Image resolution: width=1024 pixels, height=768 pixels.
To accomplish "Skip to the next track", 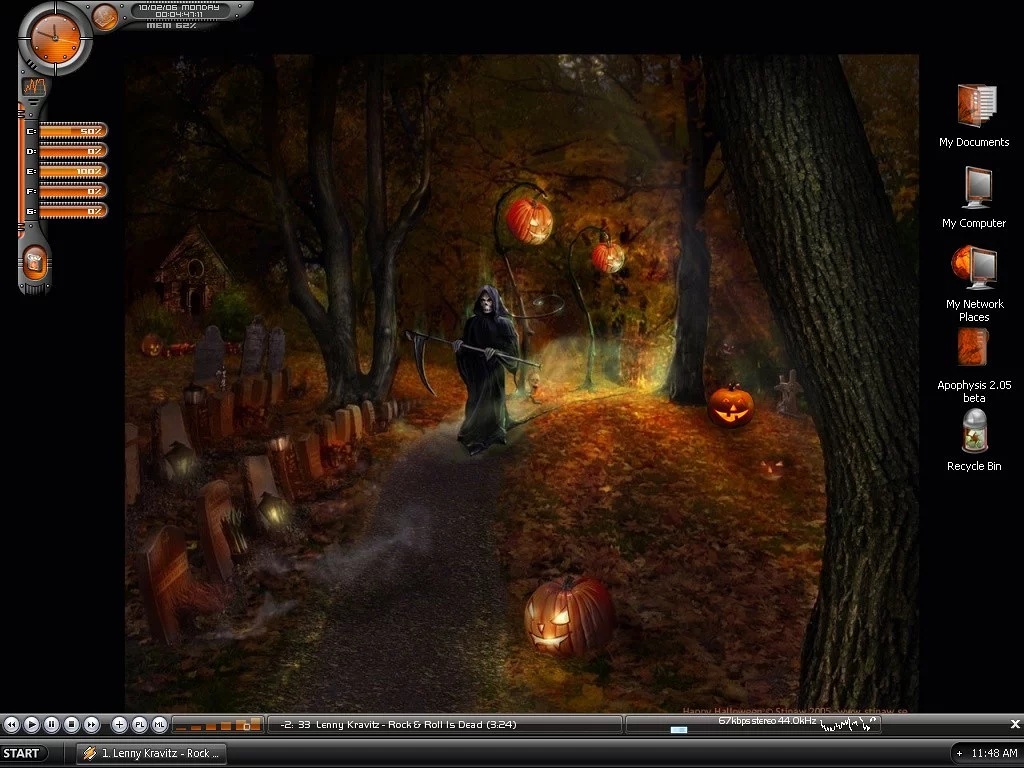I will click(91, 724).
